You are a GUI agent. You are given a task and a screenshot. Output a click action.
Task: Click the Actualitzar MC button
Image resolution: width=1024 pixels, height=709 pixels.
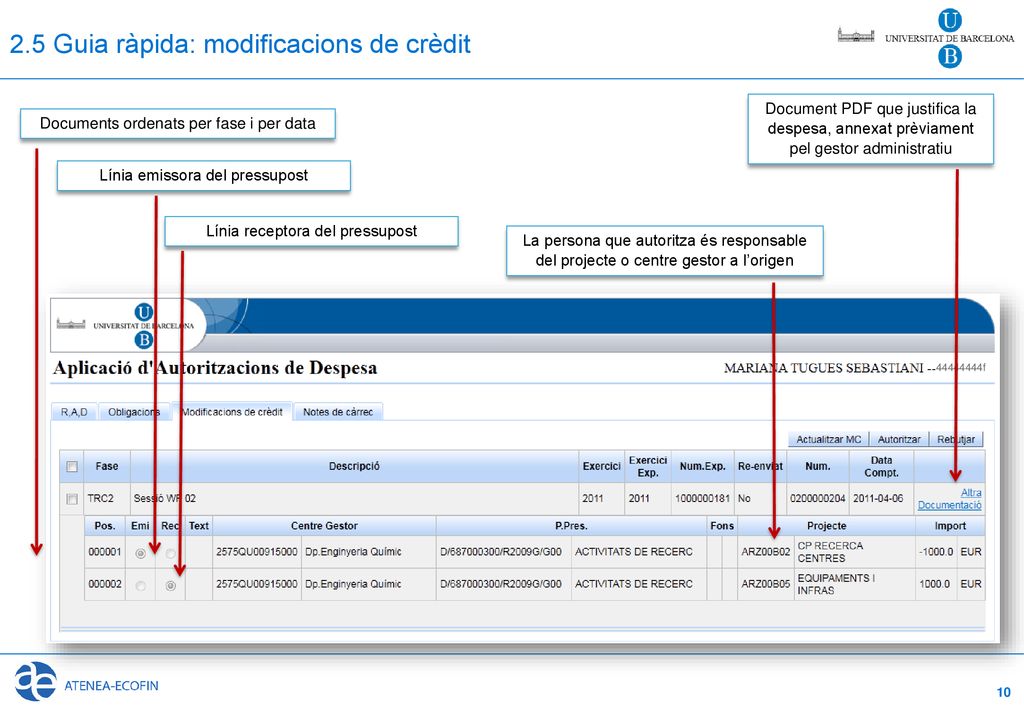(828, 439)
